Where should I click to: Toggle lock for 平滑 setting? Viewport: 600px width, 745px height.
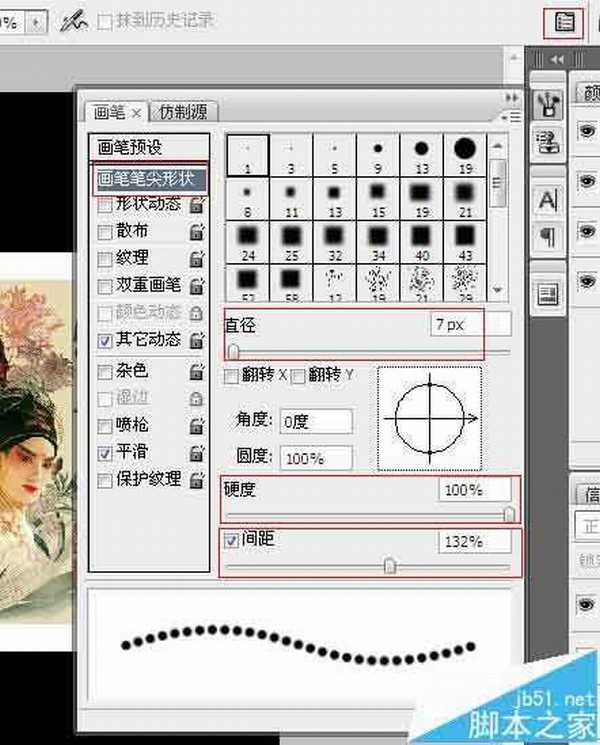(197, 453)
